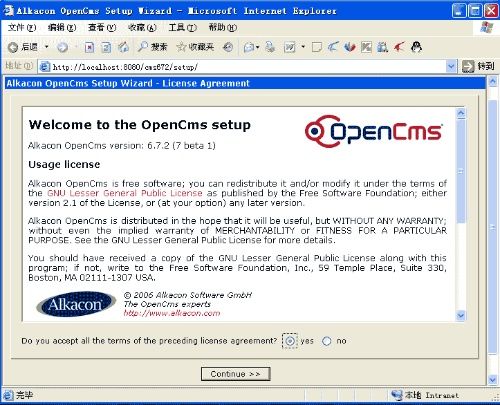Click the Go (转到) button
500x405 pixels.
pyautogui.click(x=478, y=66)
